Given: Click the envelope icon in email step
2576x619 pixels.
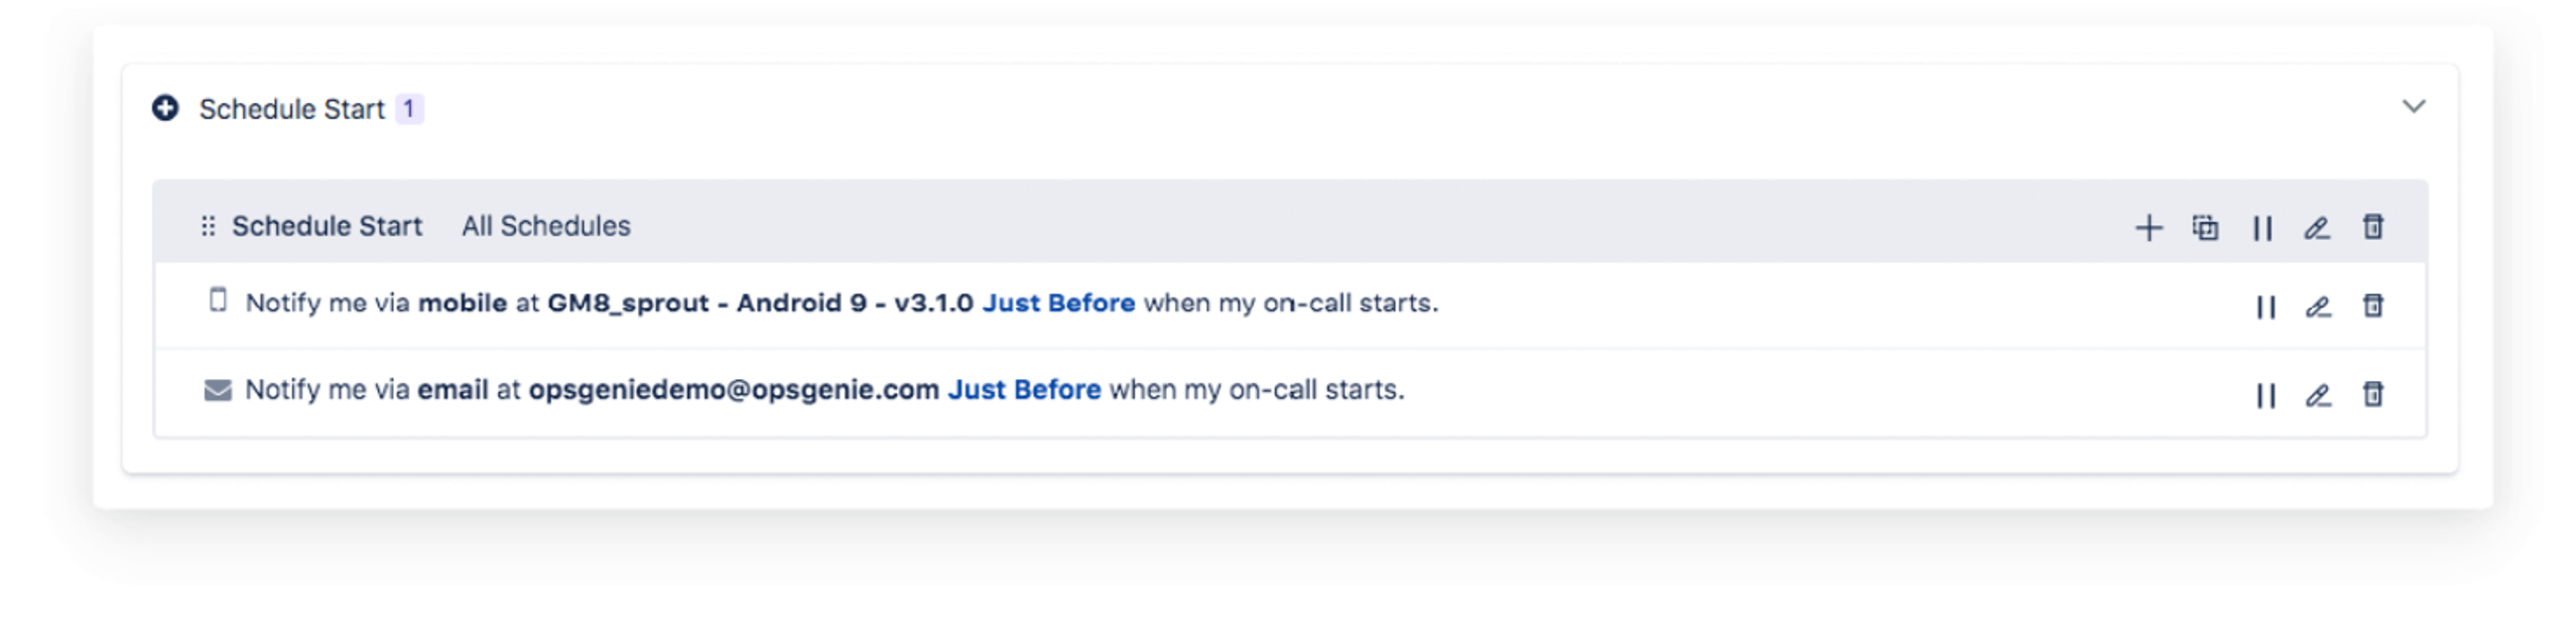Looking at the screenshot, I should tap(217, 390).
